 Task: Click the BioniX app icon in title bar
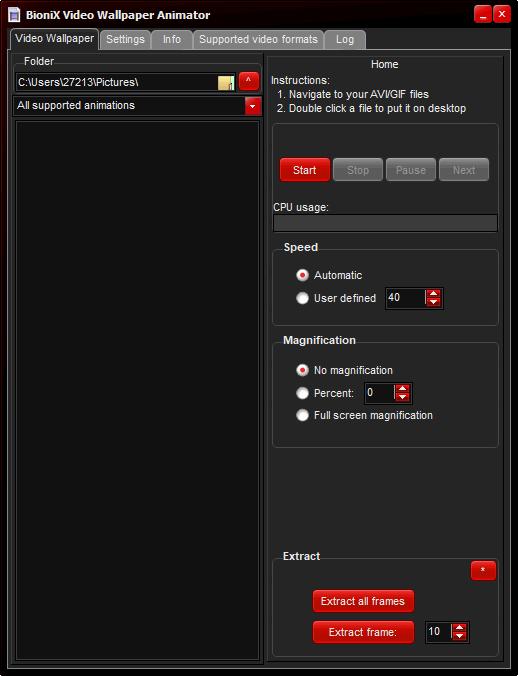click(14, 15)
